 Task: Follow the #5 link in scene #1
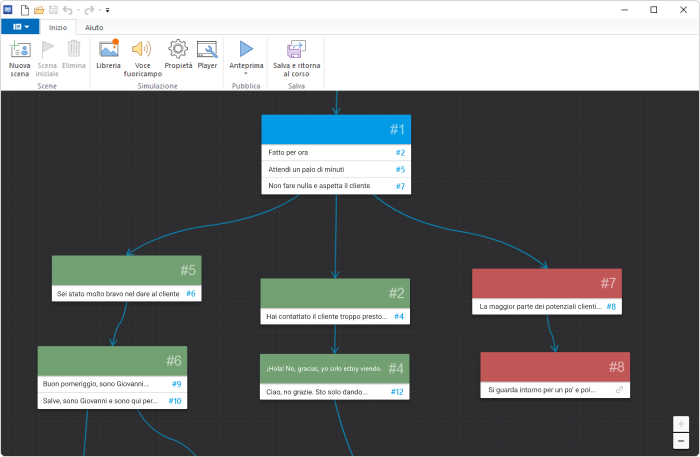(400, 170)
